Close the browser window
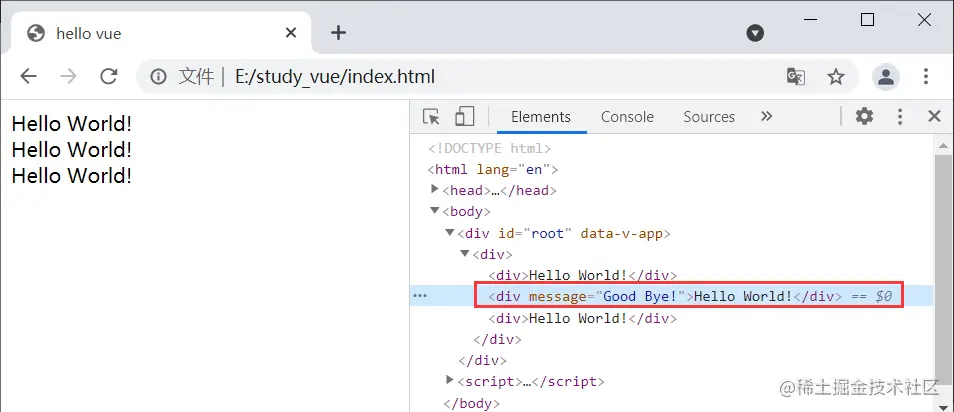954x412 pixels. (x=924, y=19)
